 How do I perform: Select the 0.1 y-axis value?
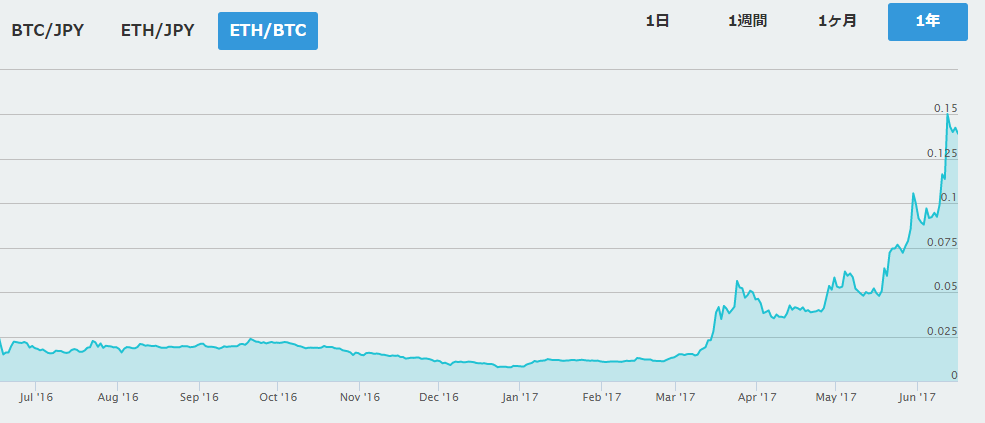coord(949,197)
